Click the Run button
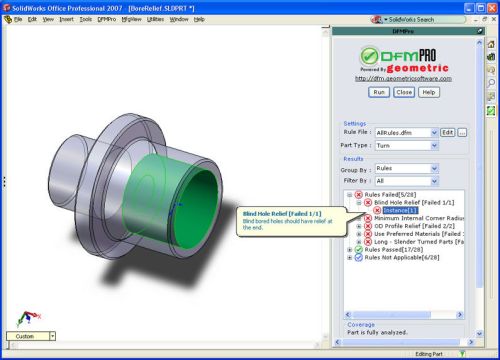Screen dimensions: 500x360 coord(379,92)
